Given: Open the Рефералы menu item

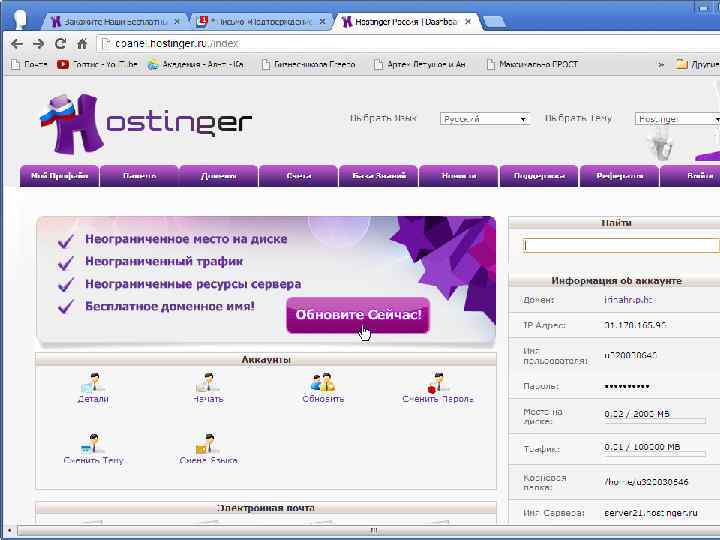Looking at the screenshot, I should (x=619, y=176).
